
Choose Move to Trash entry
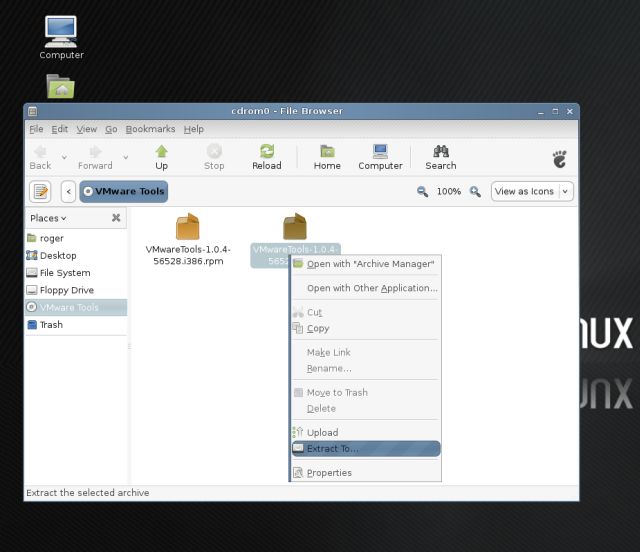(366, 393)
